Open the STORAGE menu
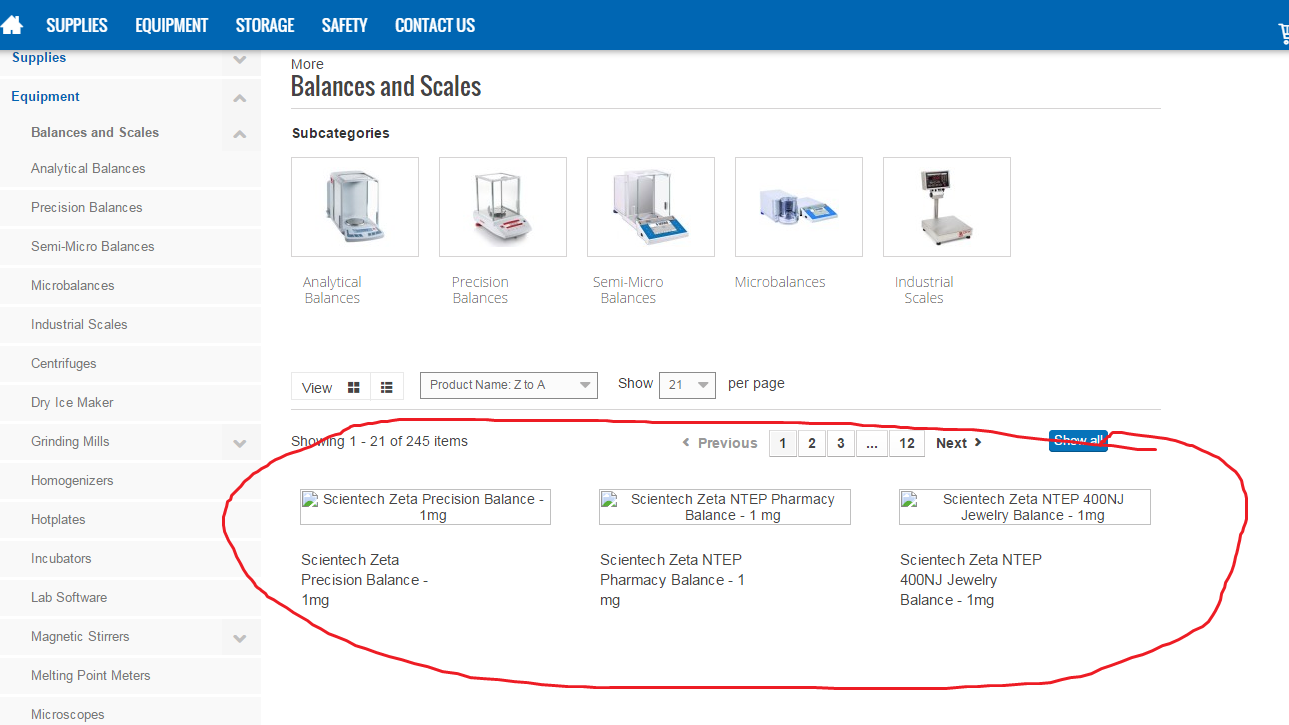The image size is (1289, 725). point(265,25)
